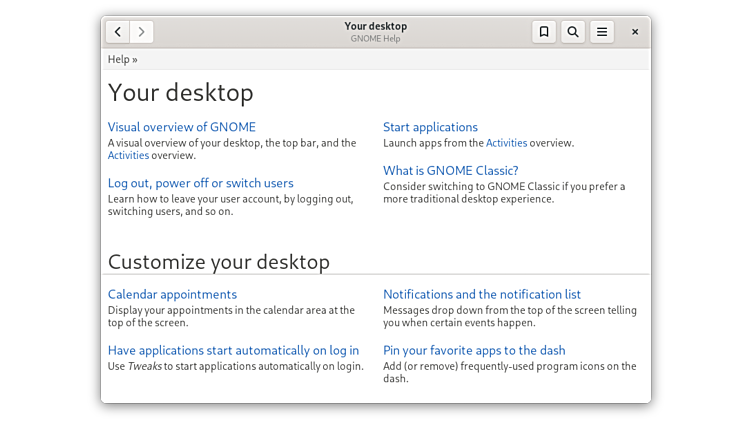Screen dimensions: 752x423
Task: Open search with the magnifier icon
Action: coord(573,32)
